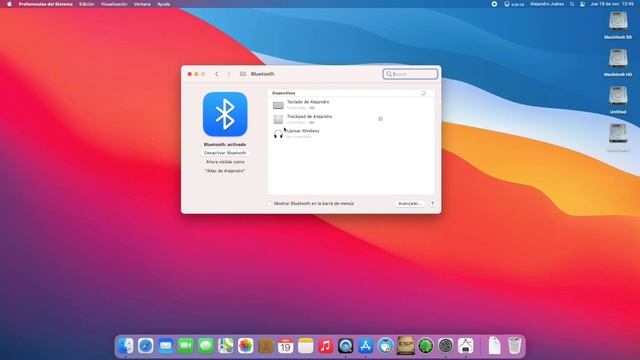This screenshot has width=640, height=360.
Task: Open the Untitled drive on desktop
Action: (x=618, y=100)
